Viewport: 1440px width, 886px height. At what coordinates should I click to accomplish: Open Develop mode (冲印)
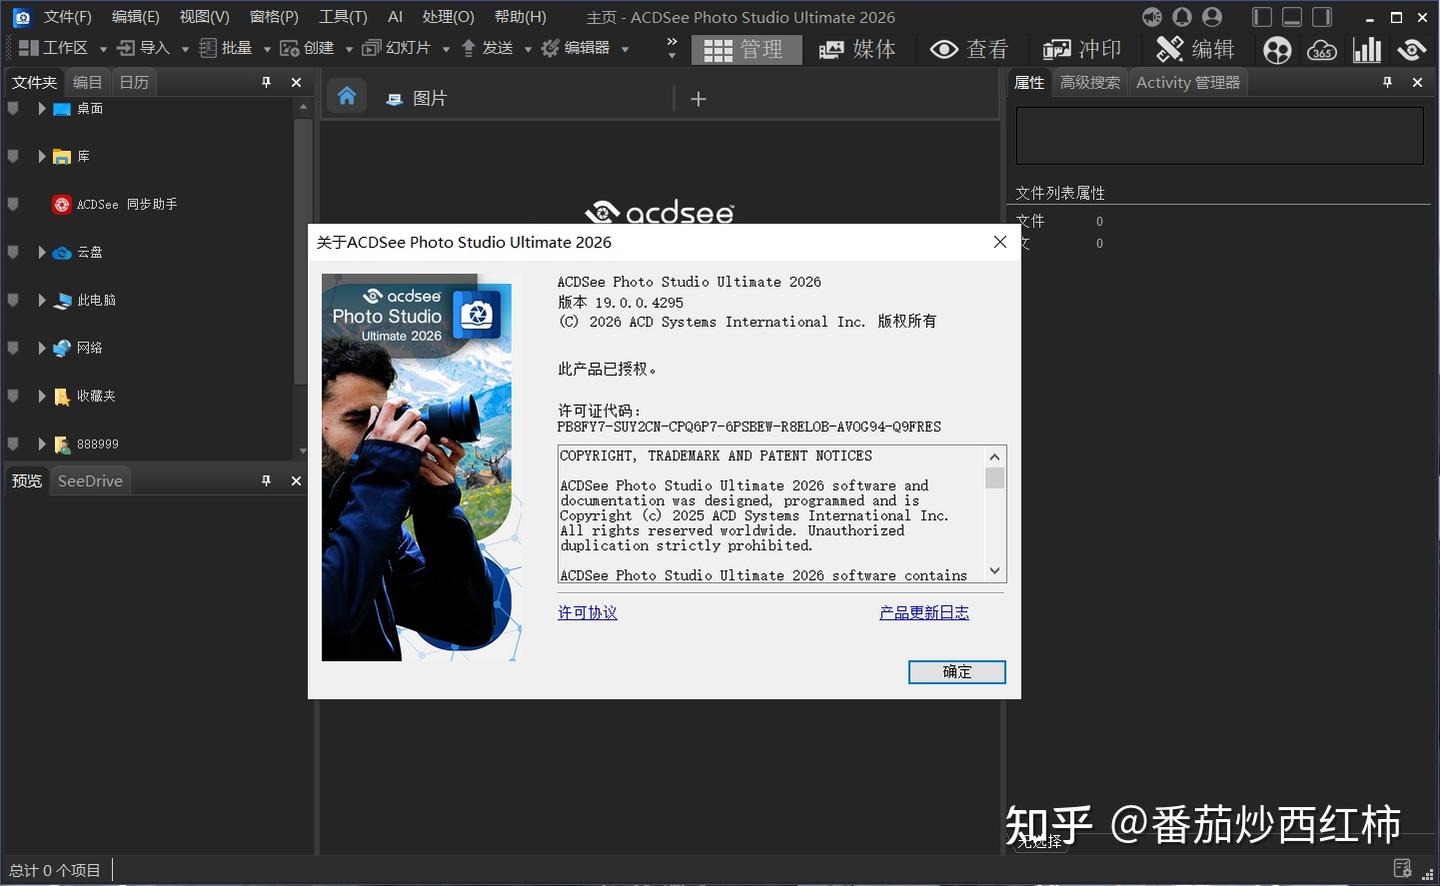(x=1082, y=49)
